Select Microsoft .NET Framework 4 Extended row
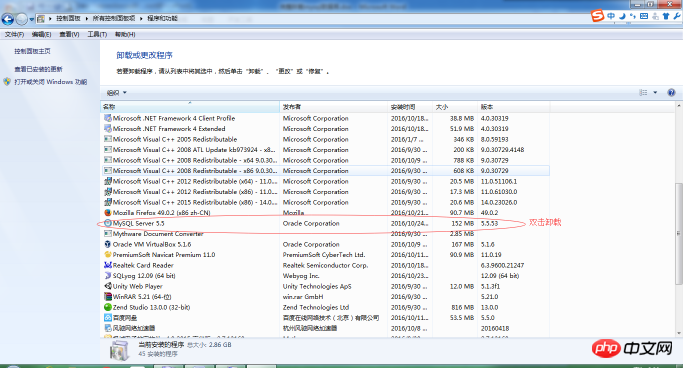Screen dimensions: 683x368 [325, 129]
